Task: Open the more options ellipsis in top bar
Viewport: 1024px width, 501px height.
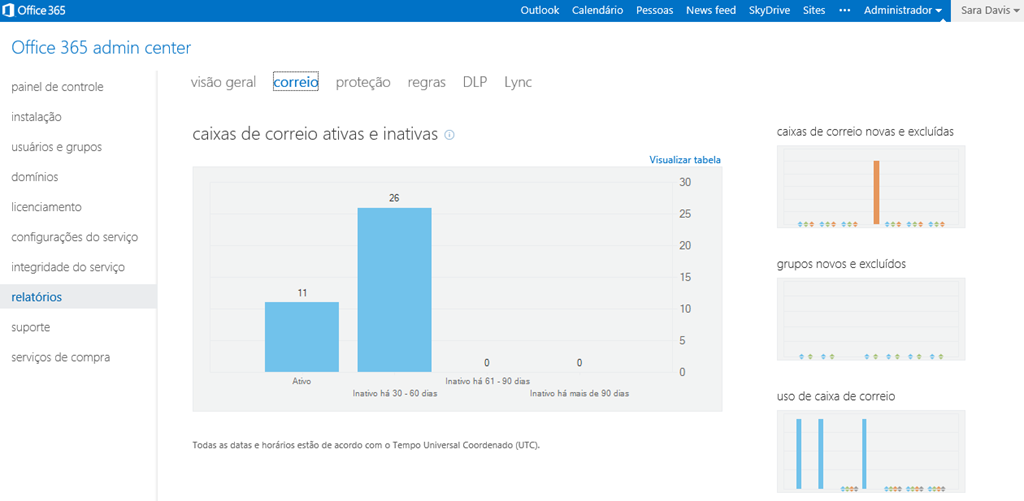Action: click(x=844, y=10)
